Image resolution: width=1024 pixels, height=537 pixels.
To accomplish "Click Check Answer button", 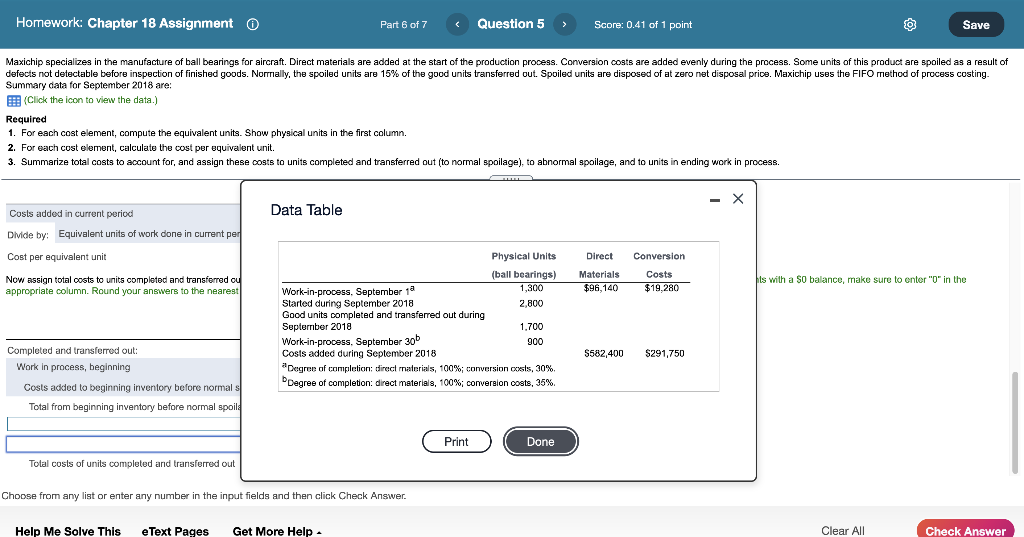I will (965, 530).
